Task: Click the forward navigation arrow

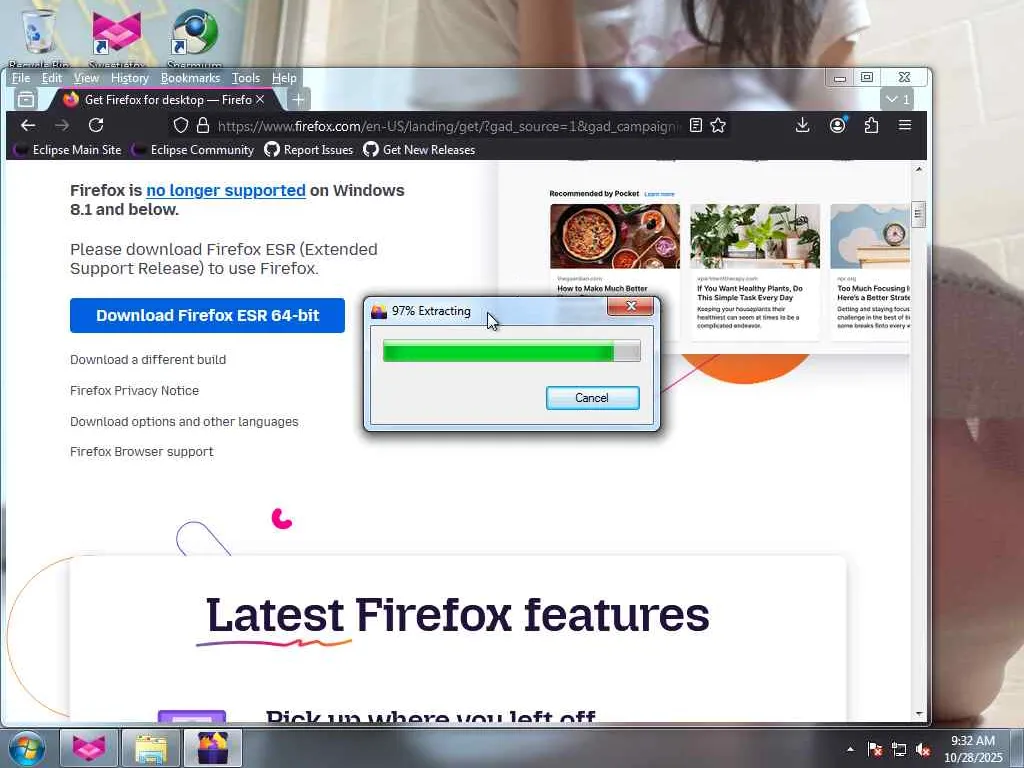Action: (62, 125)
